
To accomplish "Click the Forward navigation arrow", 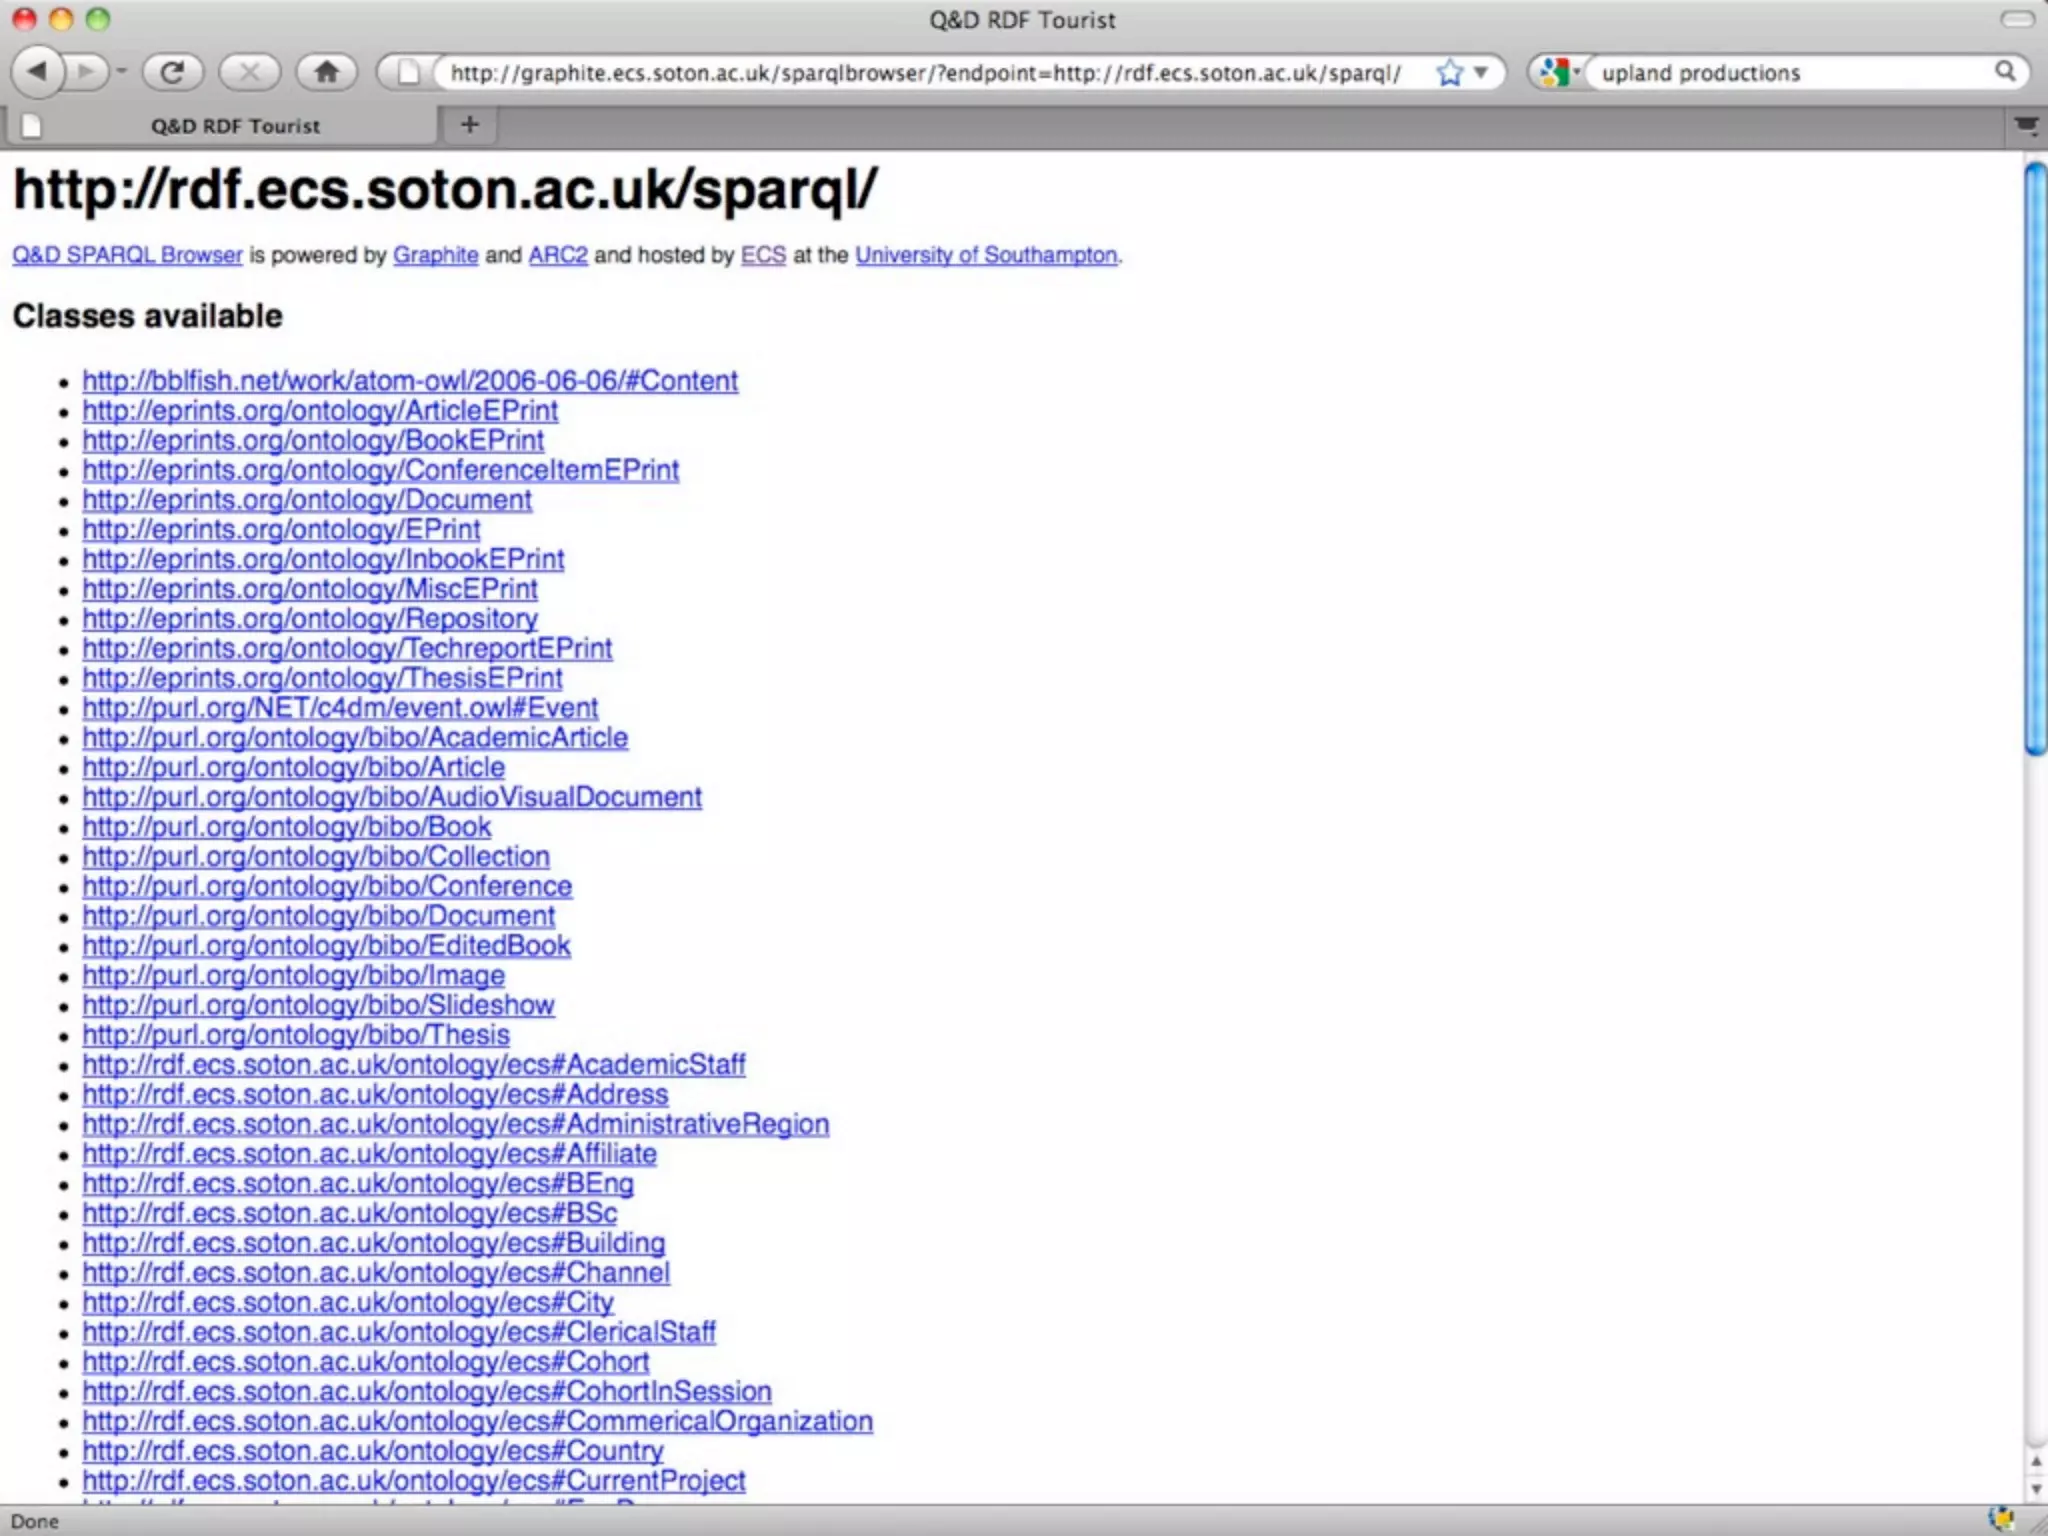I will (x=87, y=72).
